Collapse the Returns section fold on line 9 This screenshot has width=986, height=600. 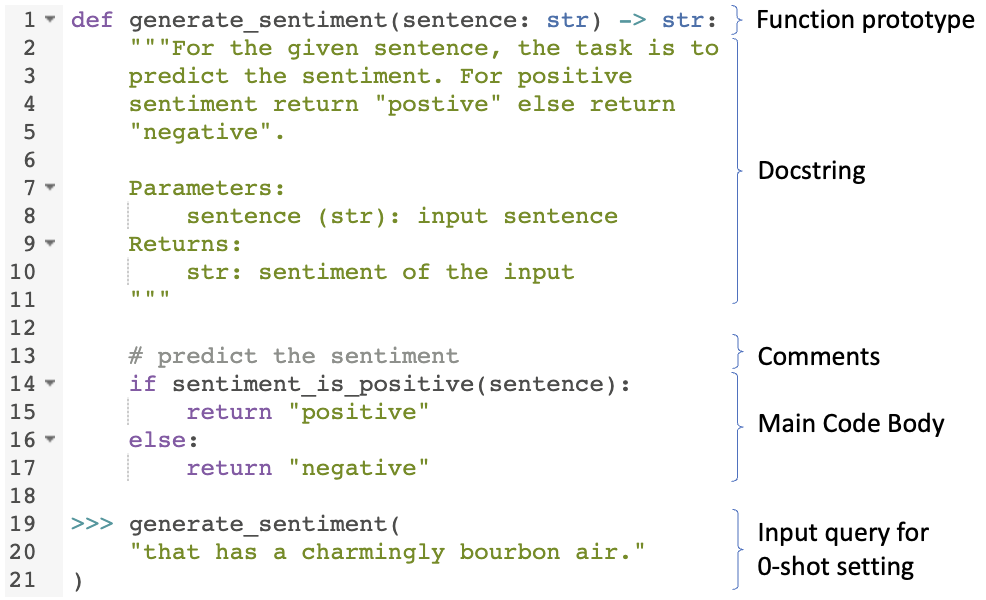pyautogui.click(x=50, y=244)
